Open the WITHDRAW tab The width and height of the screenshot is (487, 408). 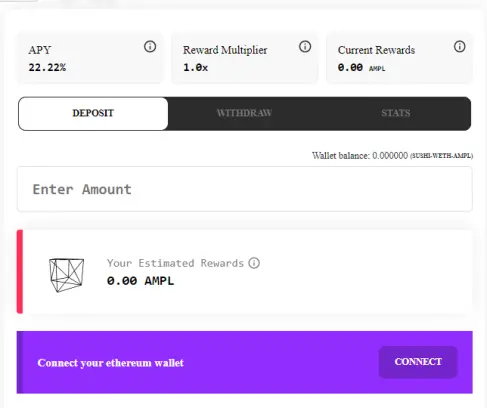244,113
